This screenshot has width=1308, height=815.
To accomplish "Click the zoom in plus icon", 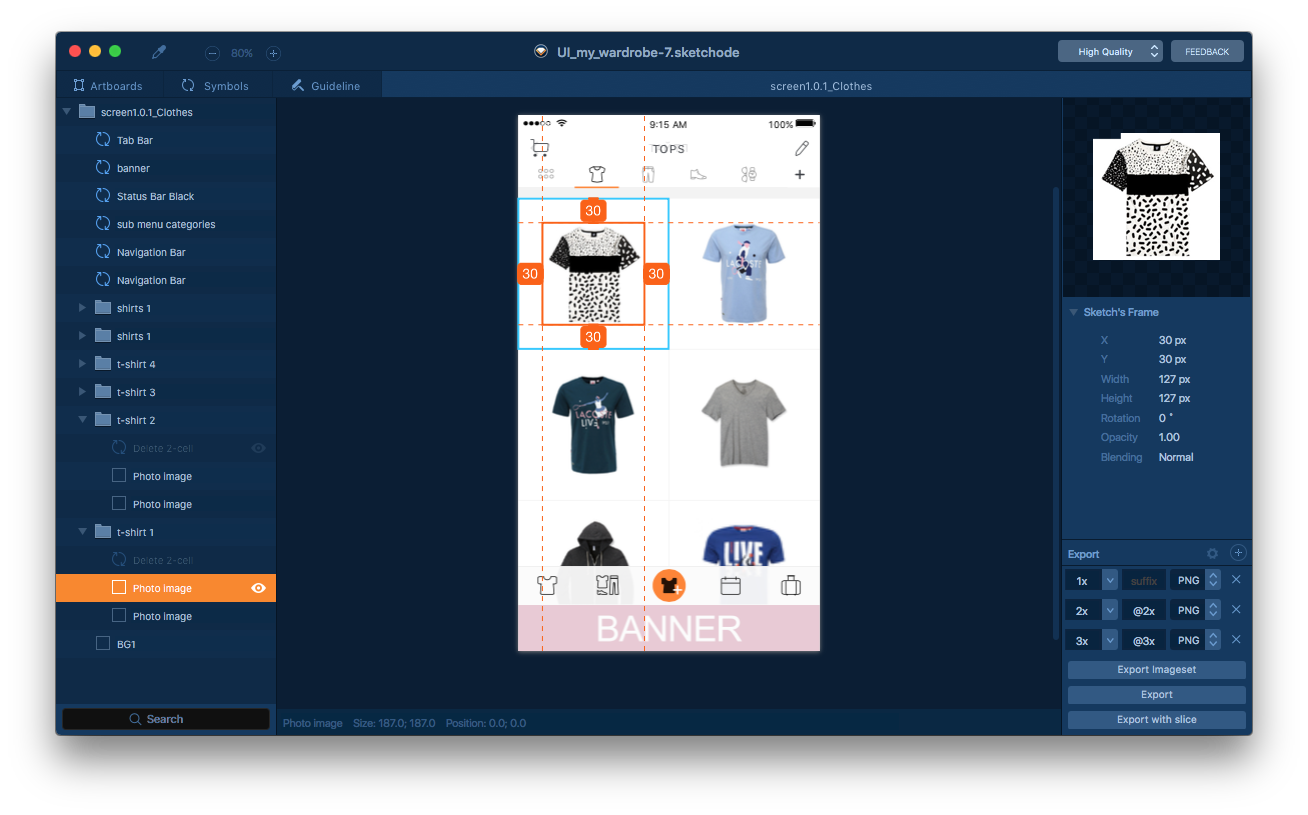I will pyautogui.click(x=273, y=53).
